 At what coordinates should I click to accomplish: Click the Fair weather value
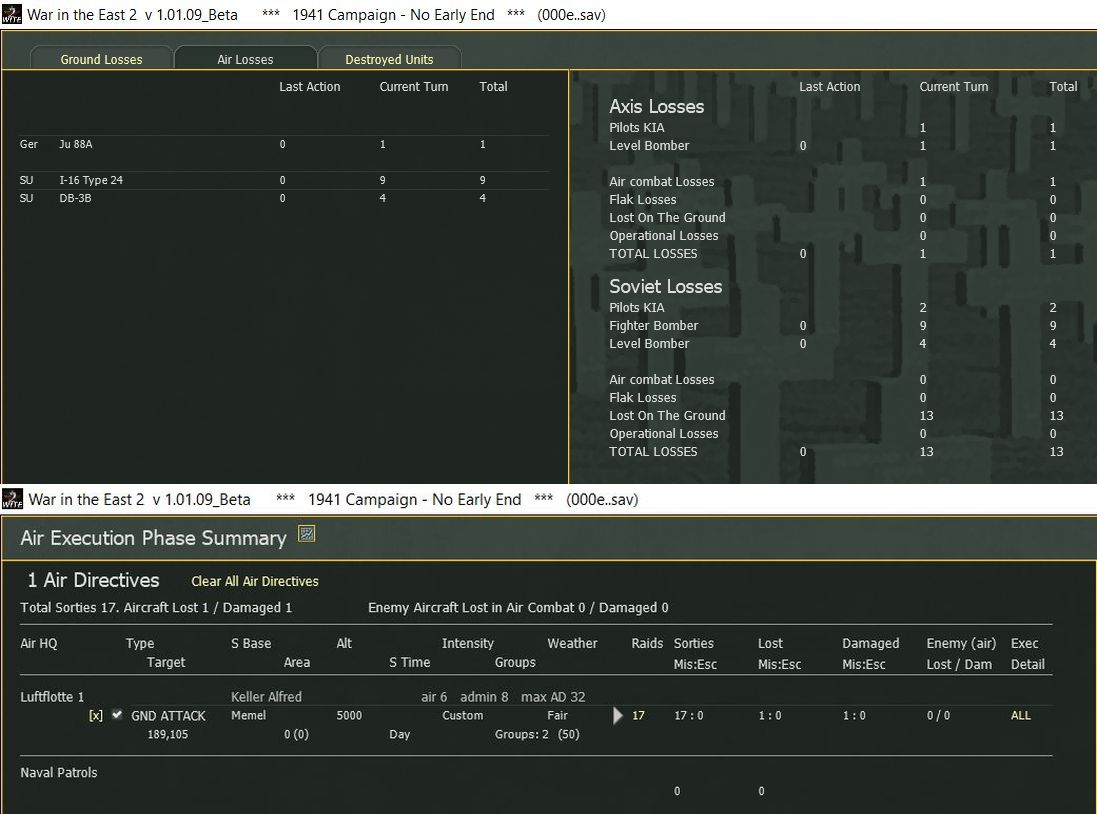pos(558,715)
